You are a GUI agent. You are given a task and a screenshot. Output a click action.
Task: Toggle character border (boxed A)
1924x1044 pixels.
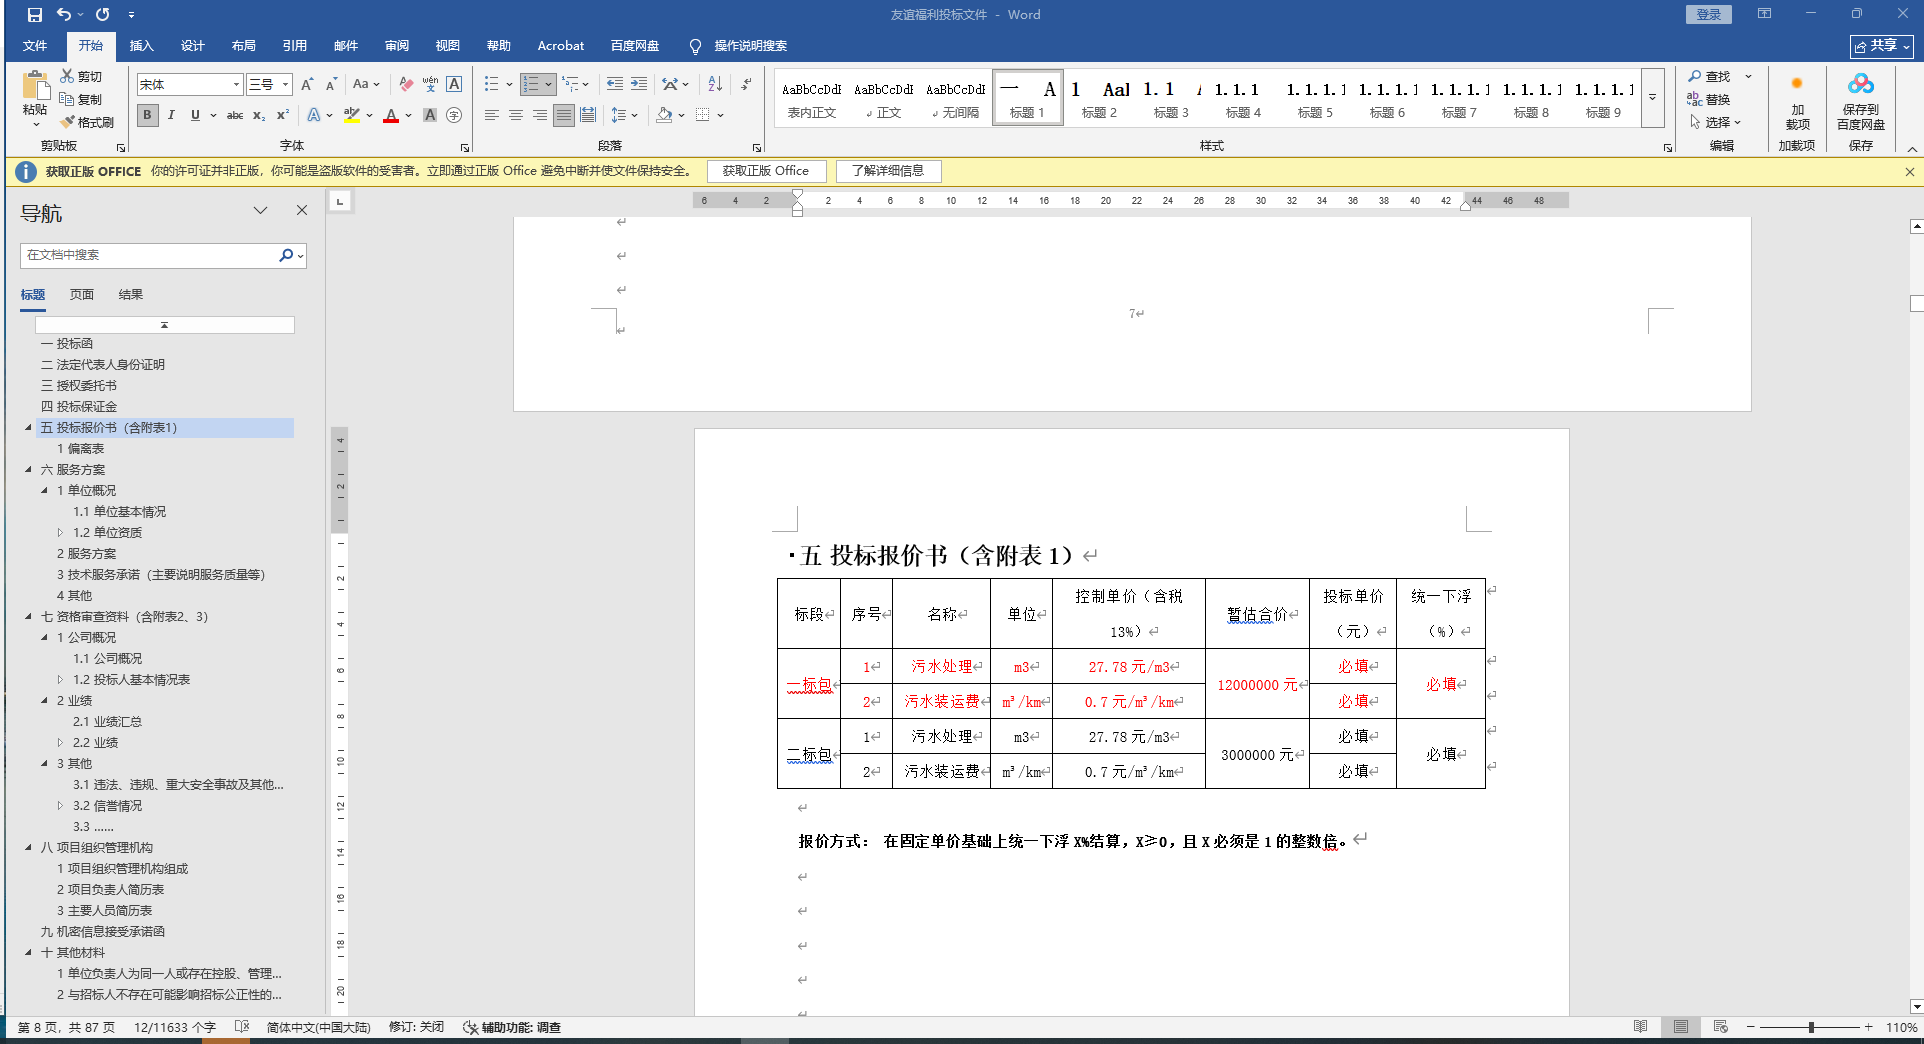click(x=454, y=84)
